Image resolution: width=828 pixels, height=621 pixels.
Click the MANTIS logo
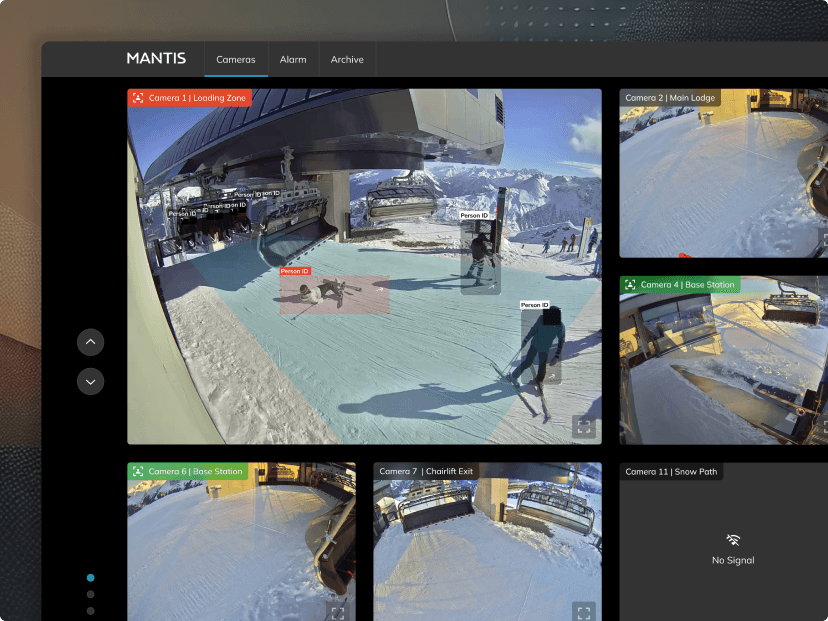pos(156,58)
